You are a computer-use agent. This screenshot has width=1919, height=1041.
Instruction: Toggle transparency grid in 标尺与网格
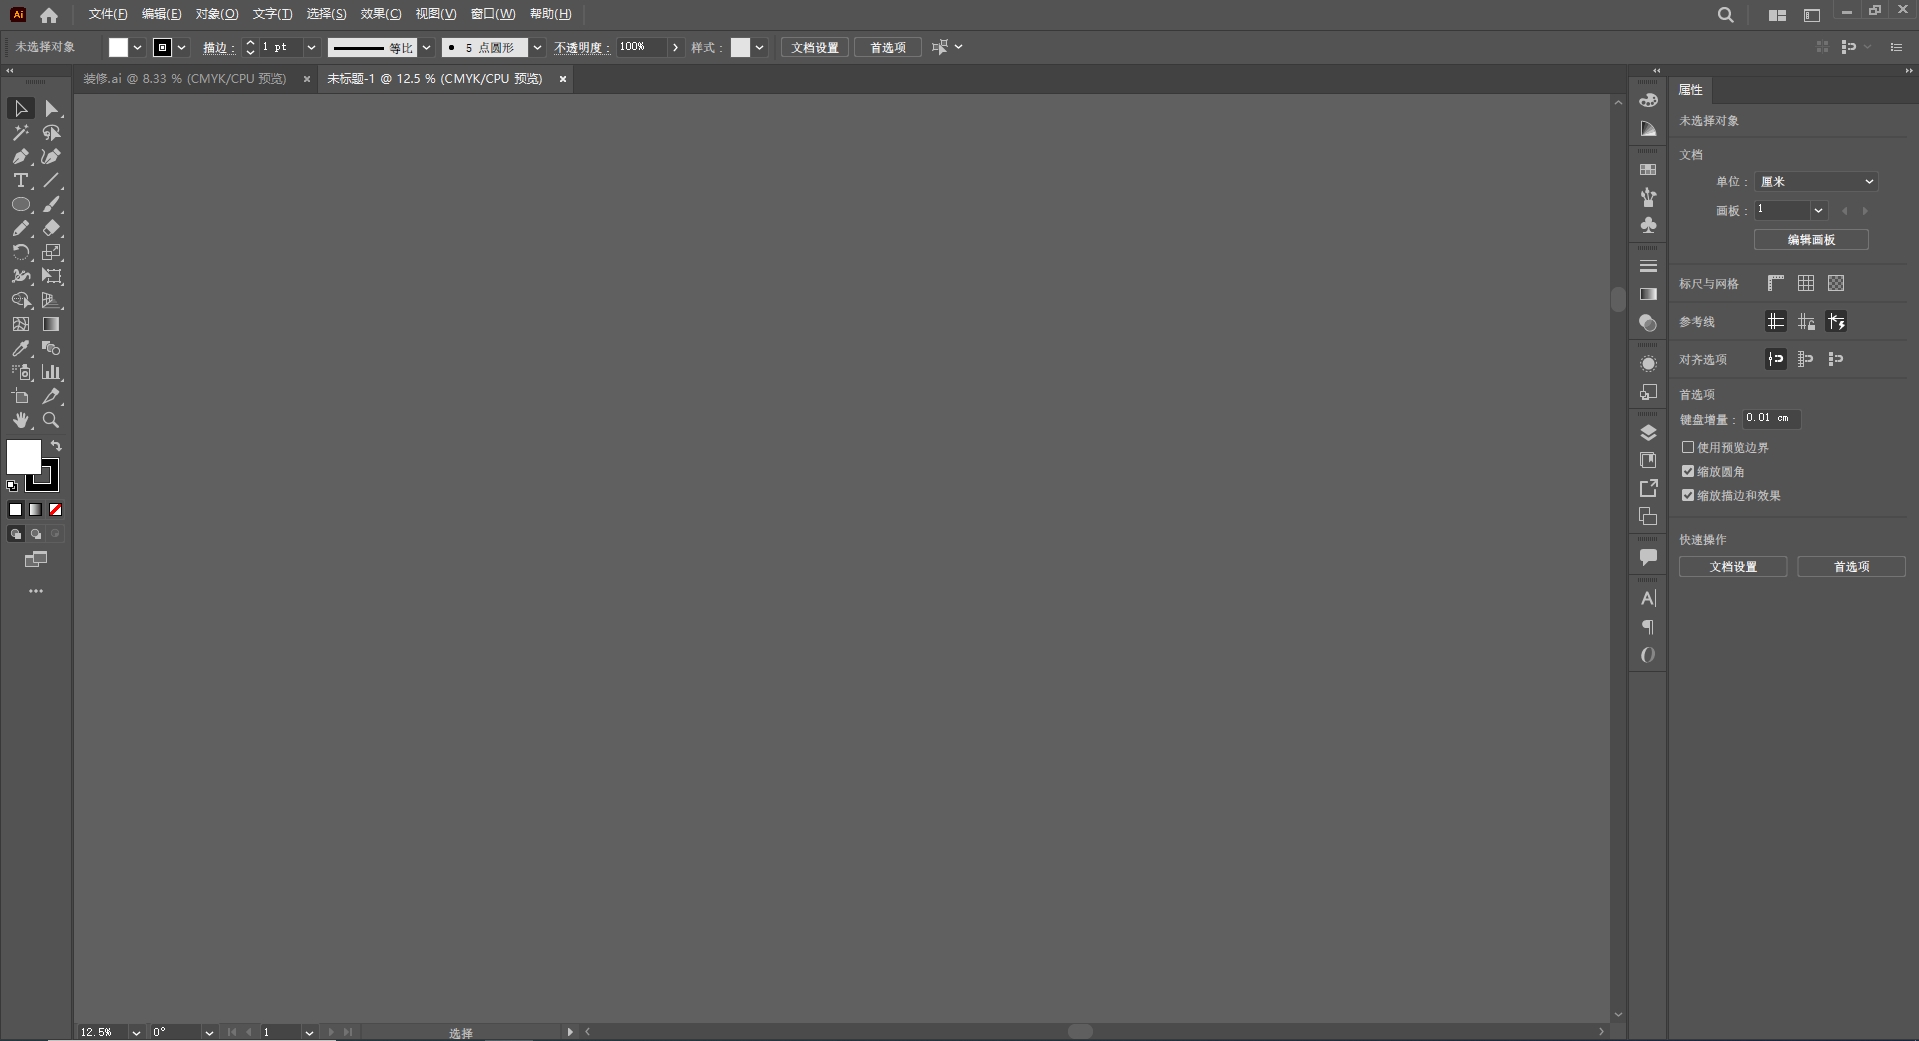pos(1836,283)
